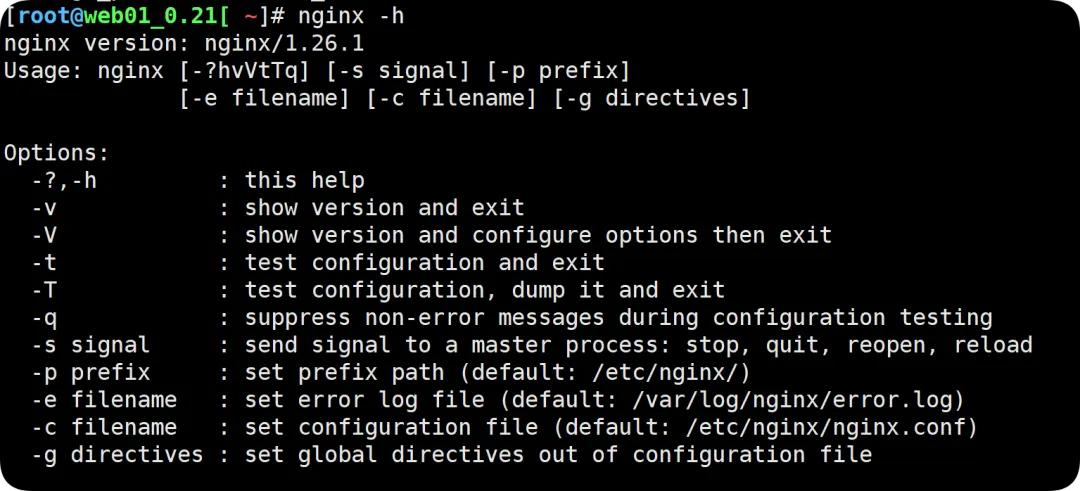The image size is (1080, 491).
Task: Click the '-q' suppress messages flag
Action: click(x=43, y=319)
